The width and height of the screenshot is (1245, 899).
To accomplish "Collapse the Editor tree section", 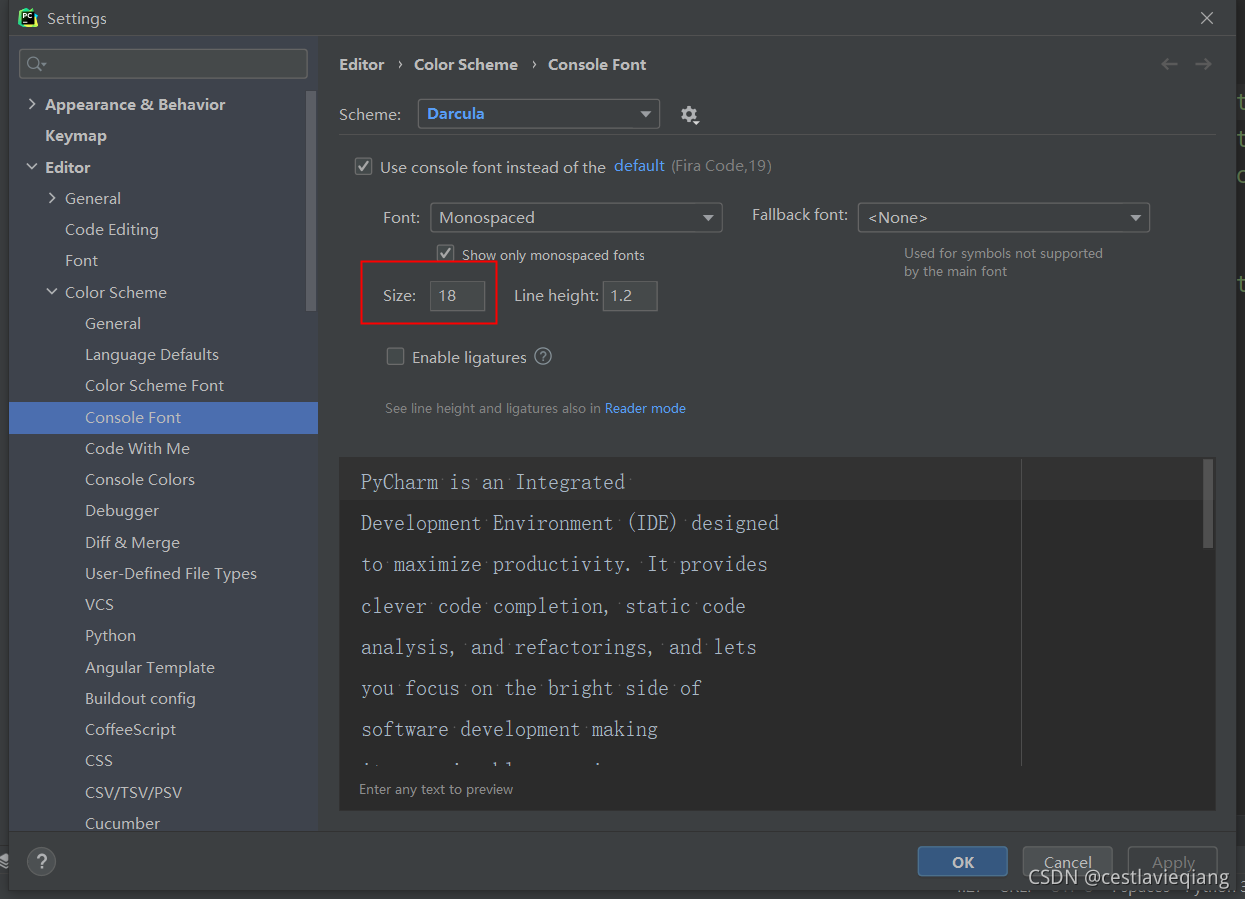I will tap(32, 167).
